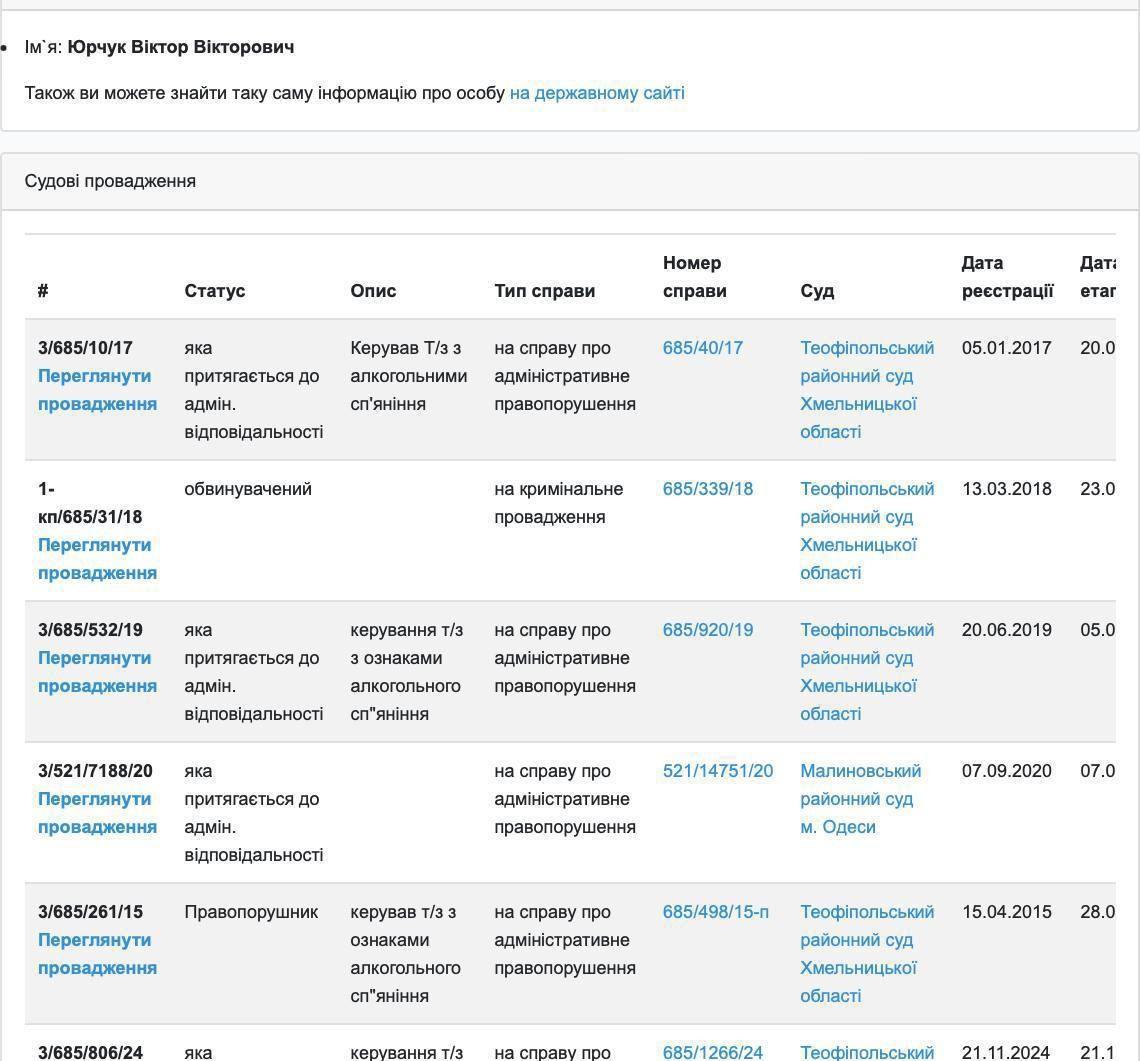Select proceeding ID 3/685/806/24

[x=90, y=1052]
